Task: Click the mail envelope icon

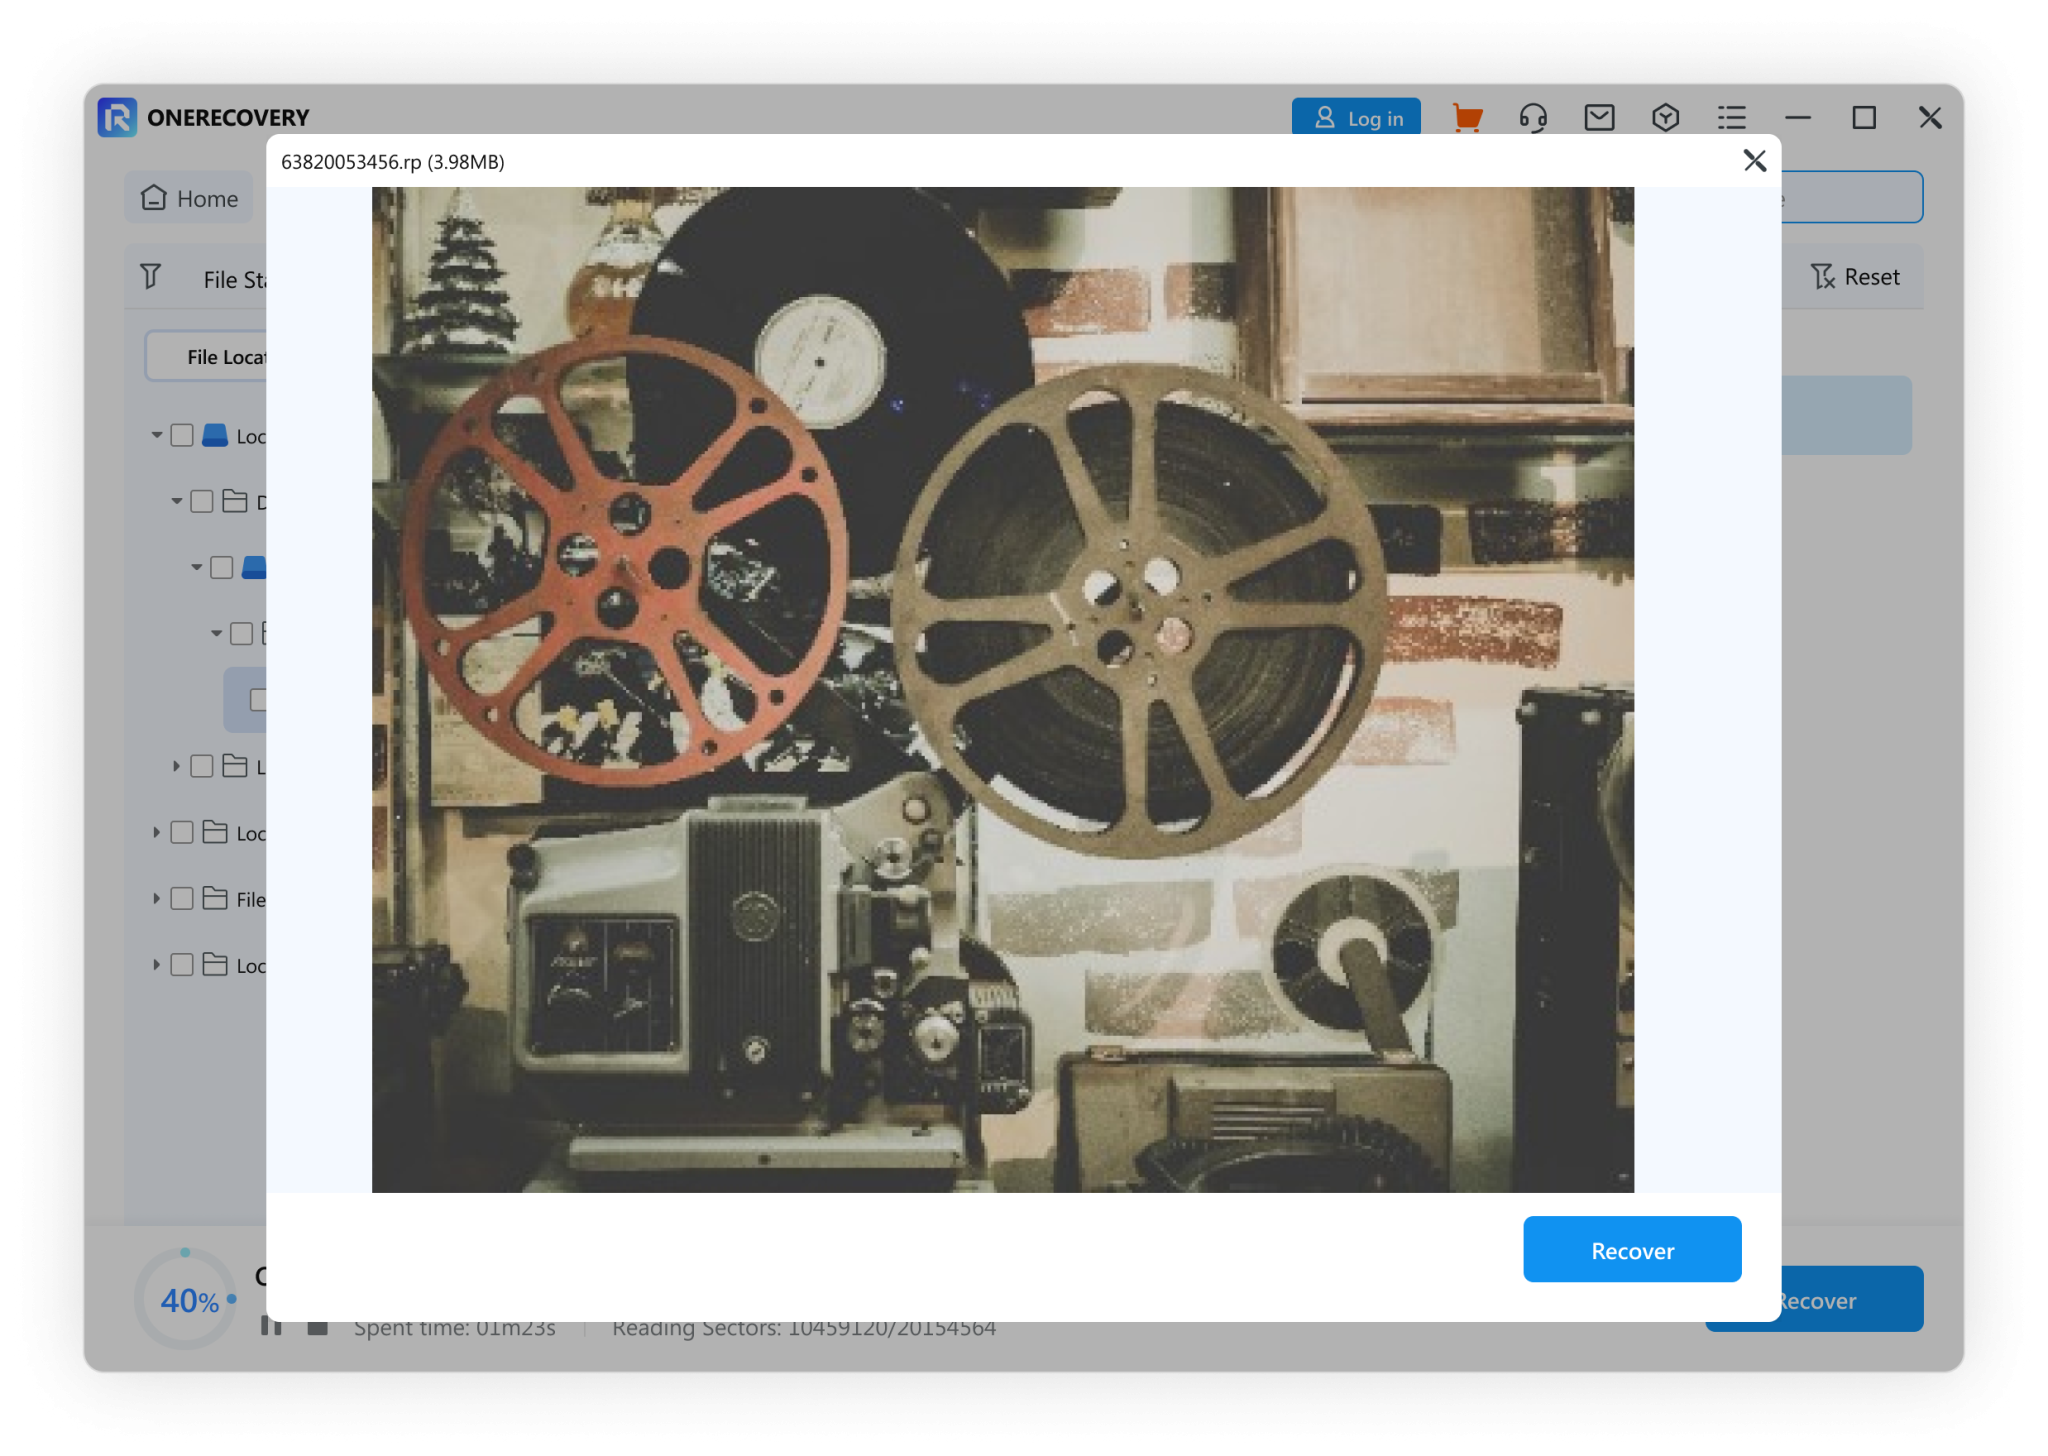Action: 1599,118
